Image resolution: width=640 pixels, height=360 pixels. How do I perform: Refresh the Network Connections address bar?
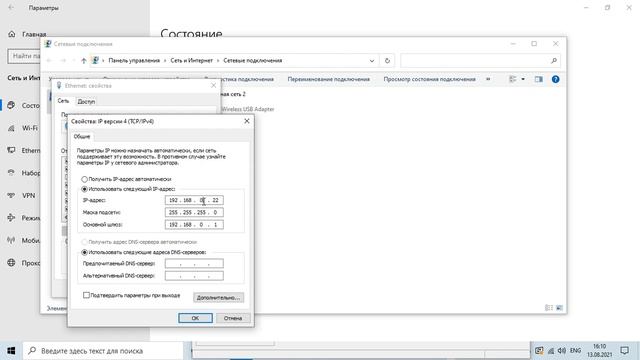coord(387,61)
